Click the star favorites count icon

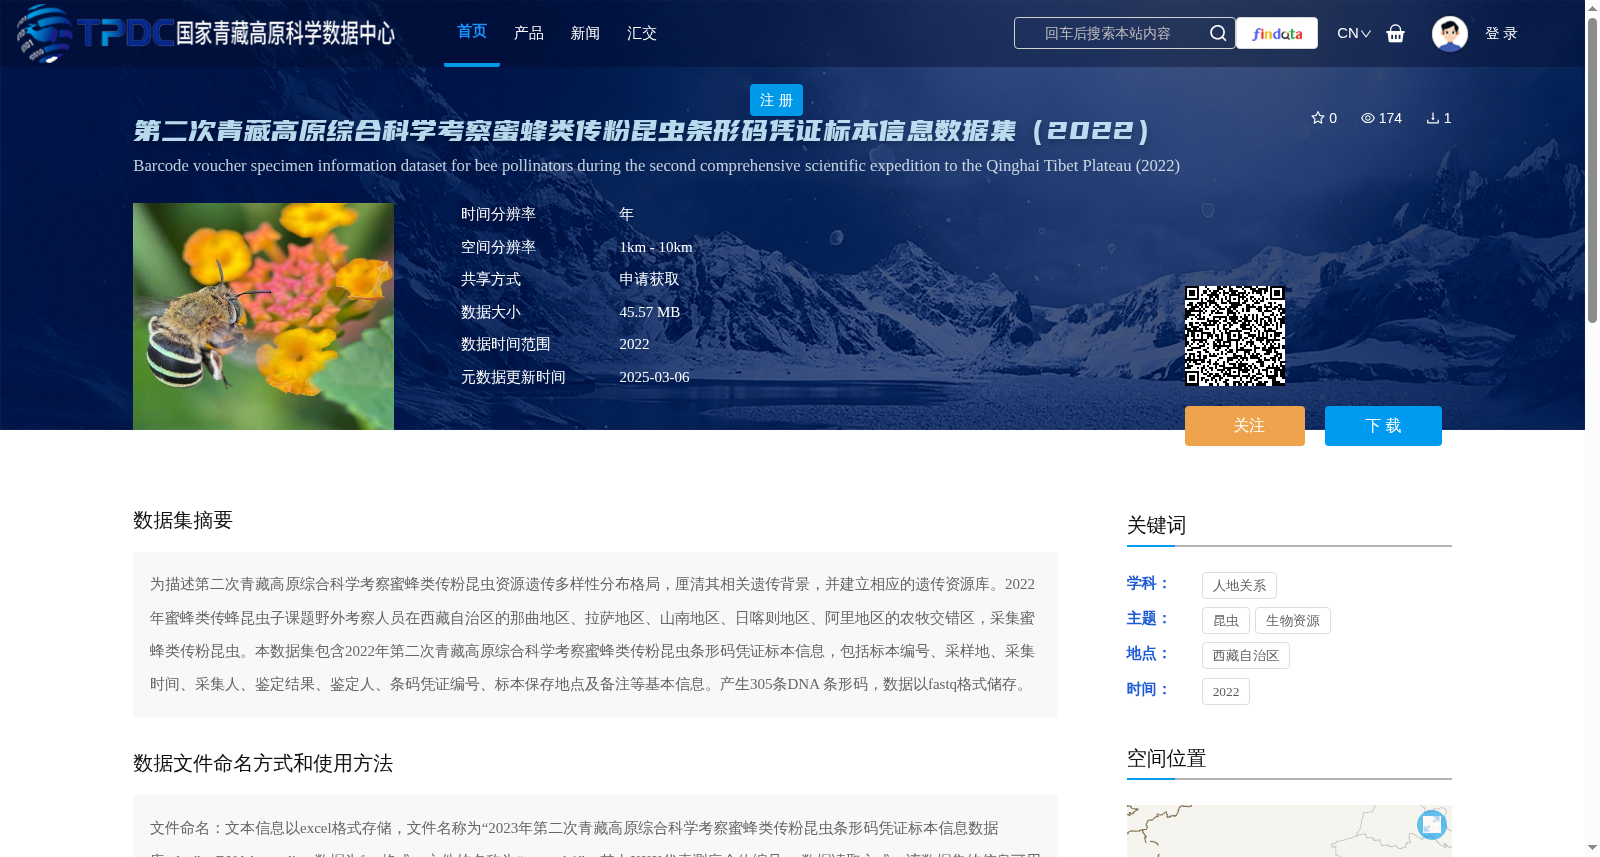tap(1317, 118)
